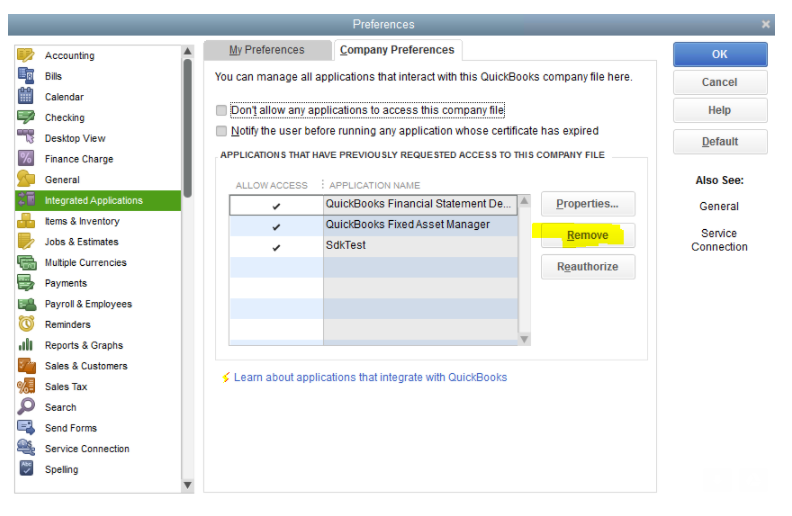
Task: Toggle access checkmark for QuickBooks Financial Statement Designer
Action: click(x=276, y=205)
